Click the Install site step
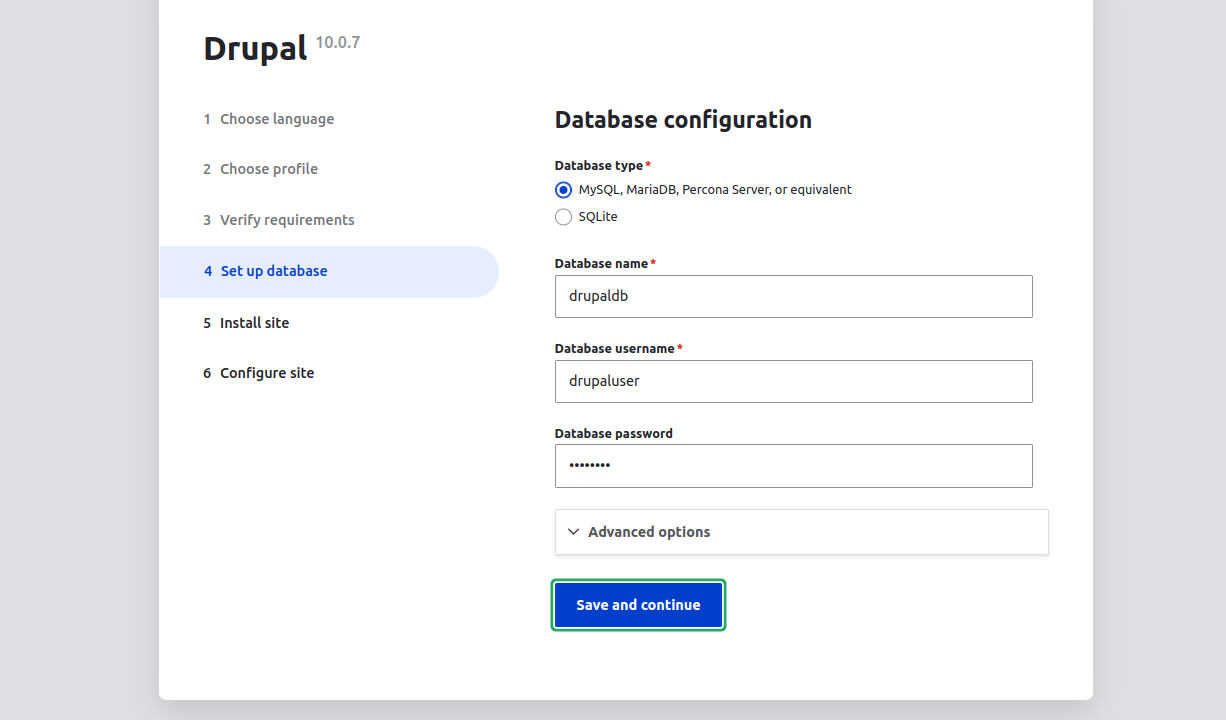 click(254, 323)
